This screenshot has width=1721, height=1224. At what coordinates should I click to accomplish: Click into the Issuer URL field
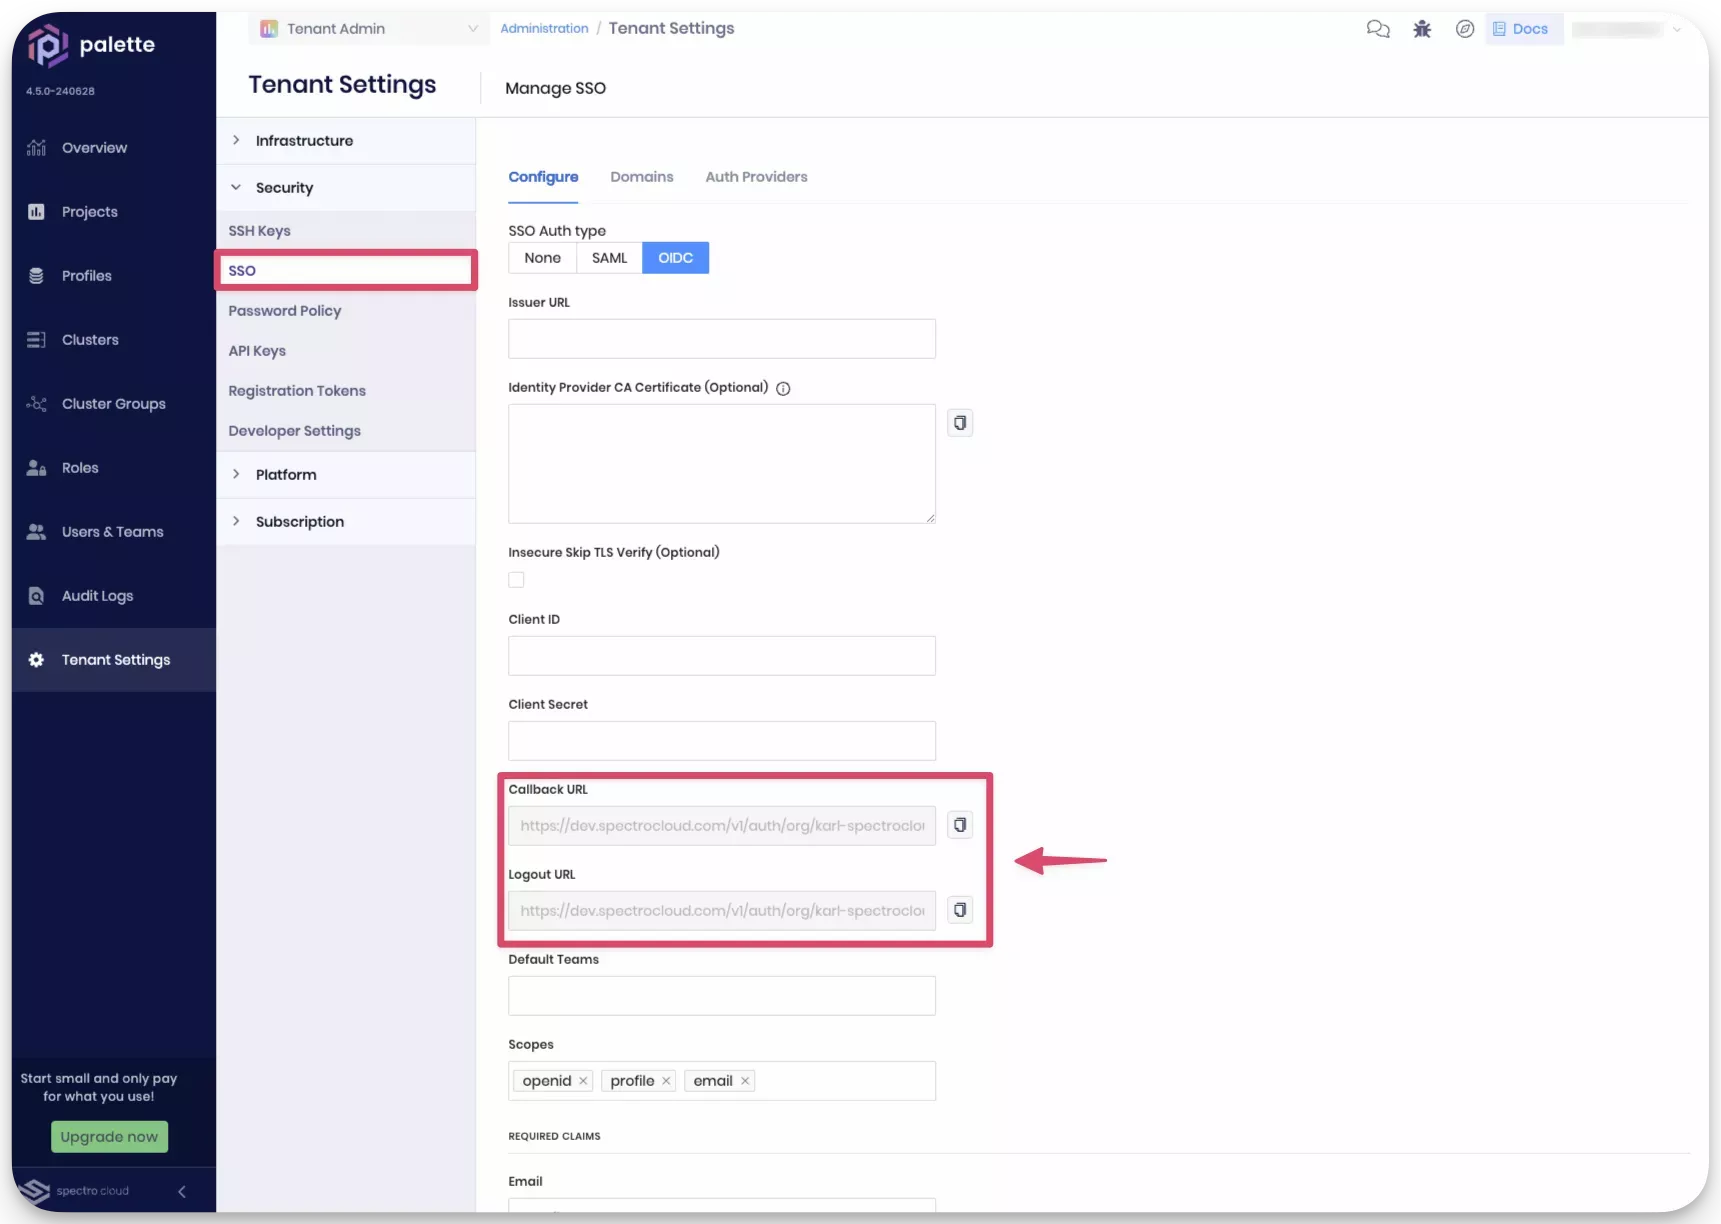[721, 339]
